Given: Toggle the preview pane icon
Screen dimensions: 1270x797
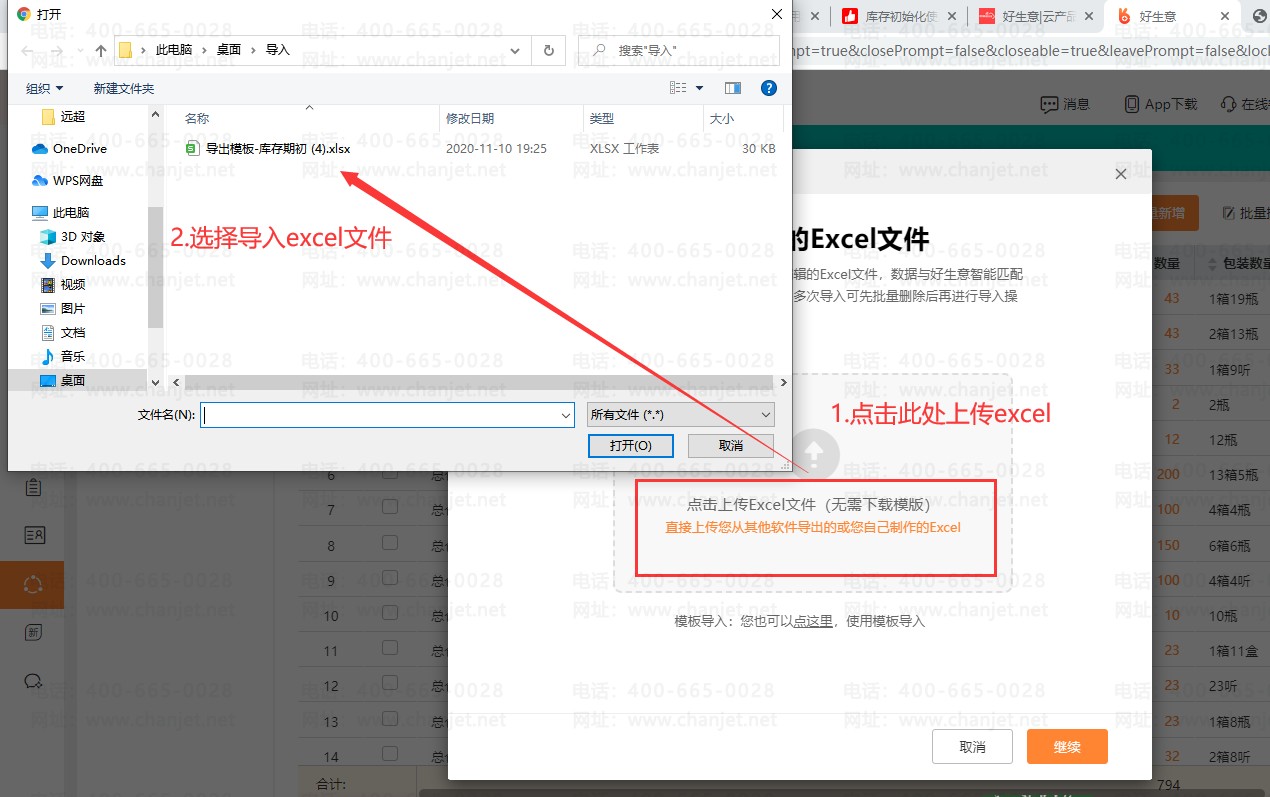Looking at the screenshot, I should click(x=733, y=88).
